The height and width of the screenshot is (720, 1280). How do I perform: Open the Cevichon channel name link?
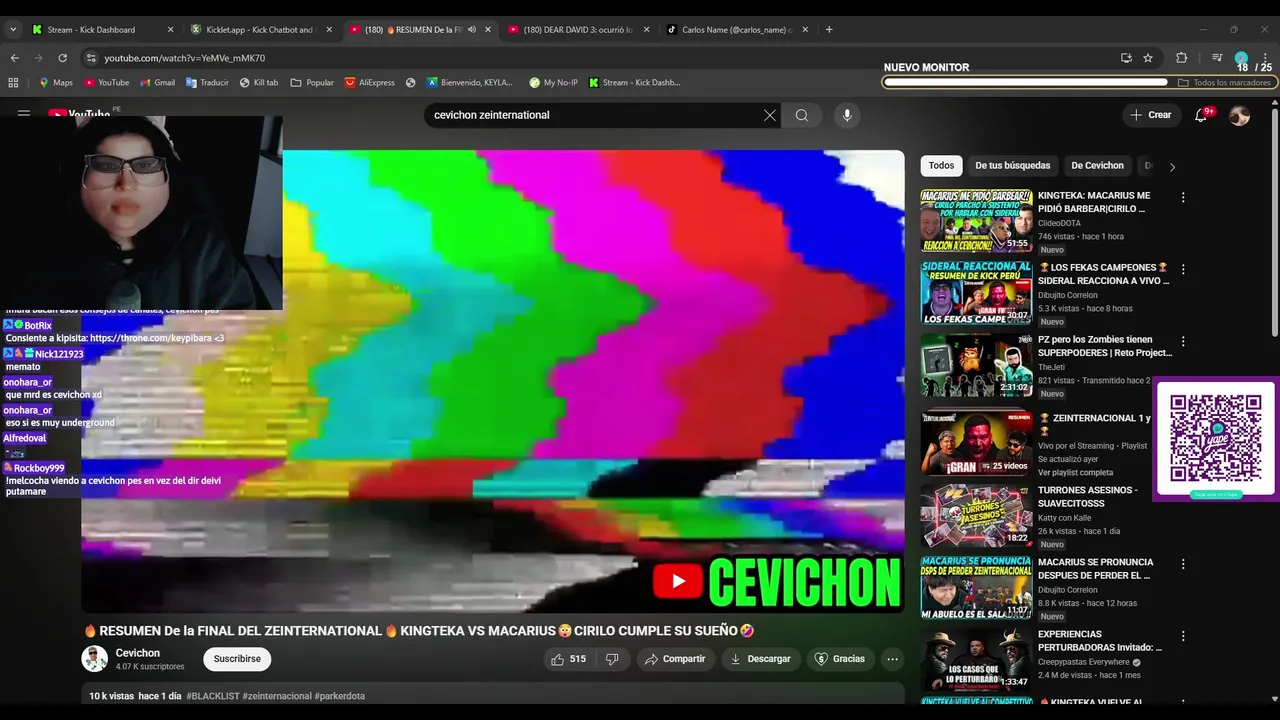point(137,653)
